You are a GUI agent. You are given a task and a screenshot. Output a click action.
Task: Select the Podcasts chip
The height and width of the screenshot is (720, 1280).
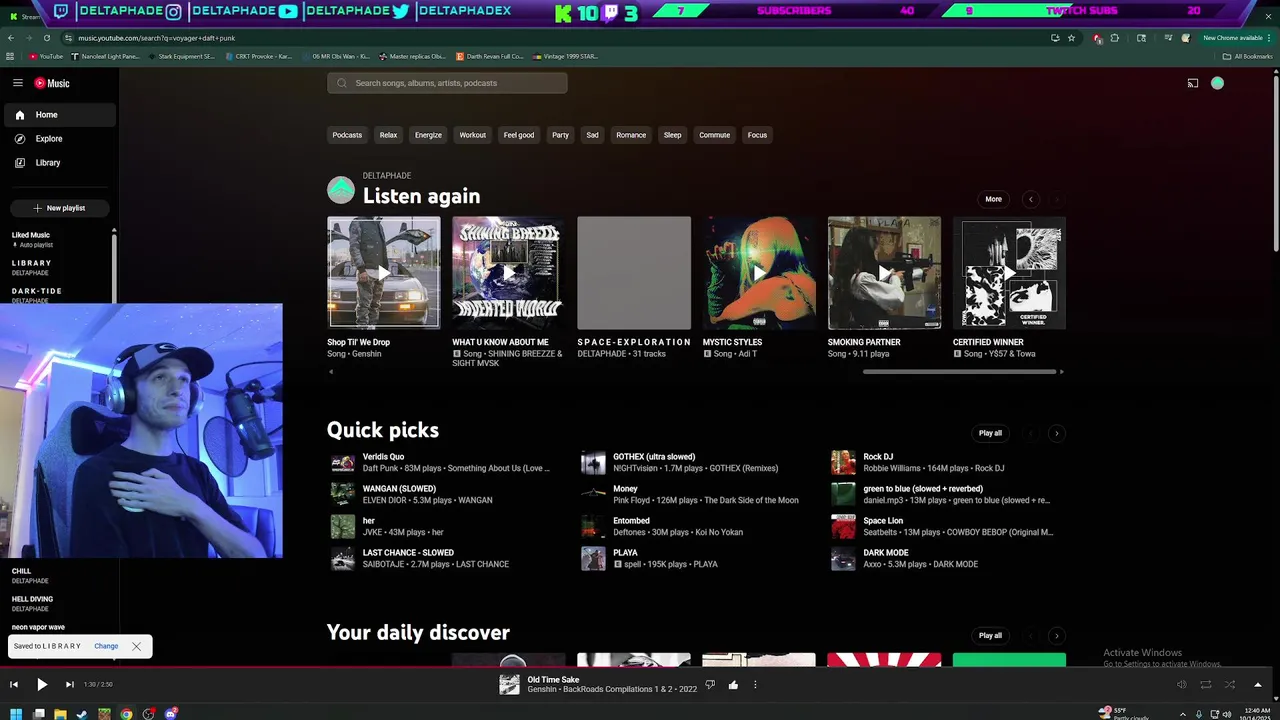click(x=347, y=135)
